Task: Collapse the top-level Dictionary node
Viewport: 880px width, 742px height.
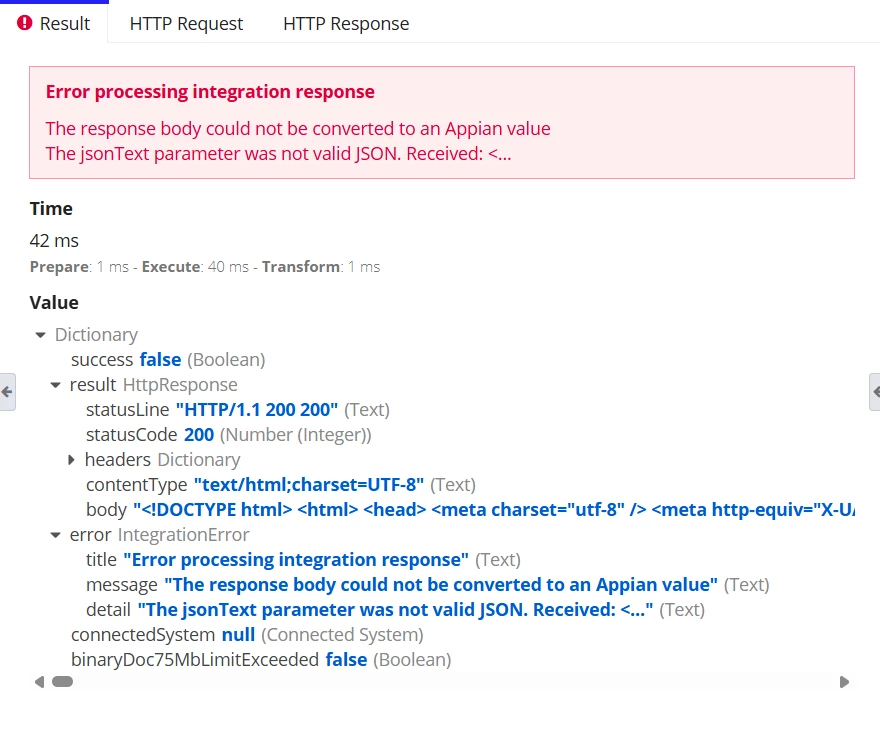Action: pos(40,335)
